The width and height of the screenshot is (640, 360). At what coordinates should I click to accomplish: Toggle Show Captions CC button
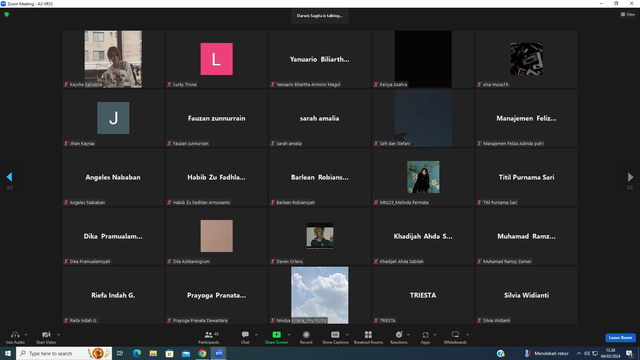tap(335, 337)
